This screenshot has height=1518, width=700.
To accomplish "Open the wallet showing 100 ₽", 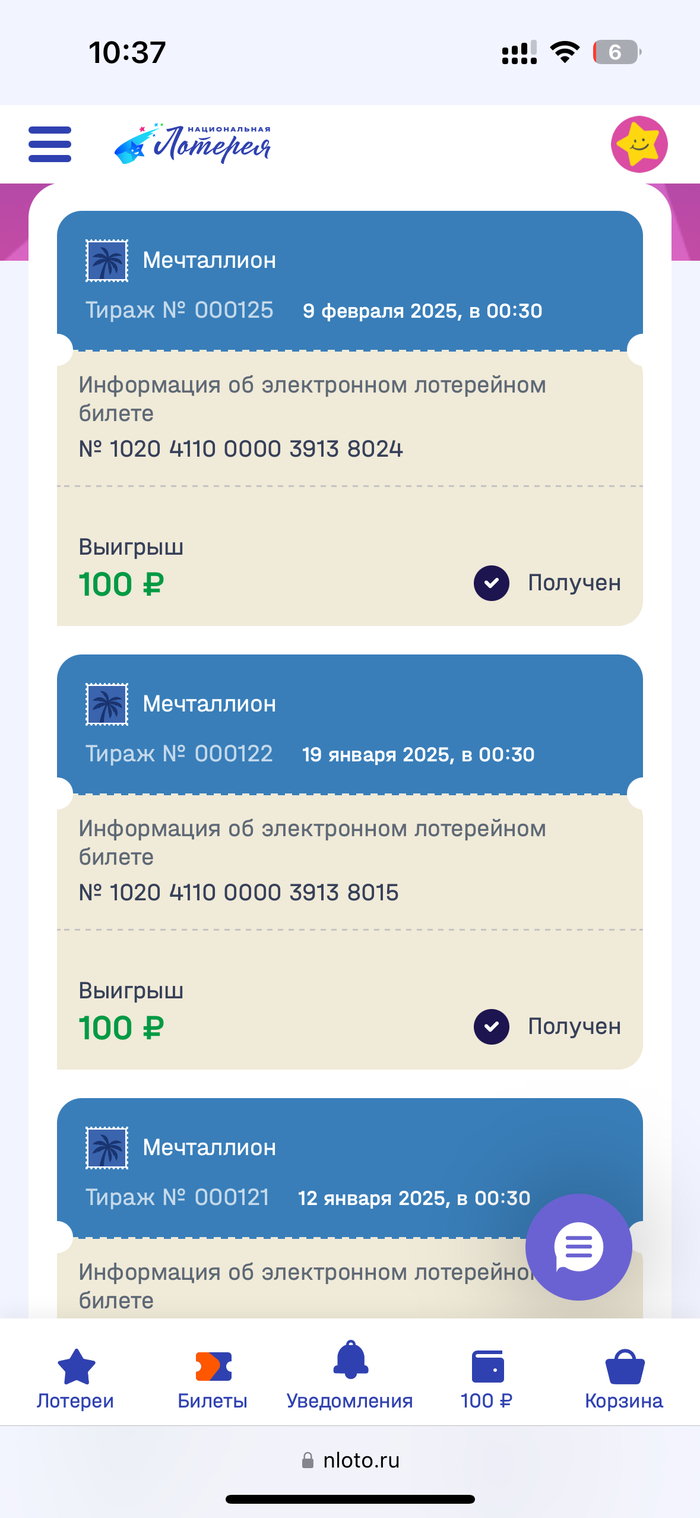I will [x=487, y=1379].
